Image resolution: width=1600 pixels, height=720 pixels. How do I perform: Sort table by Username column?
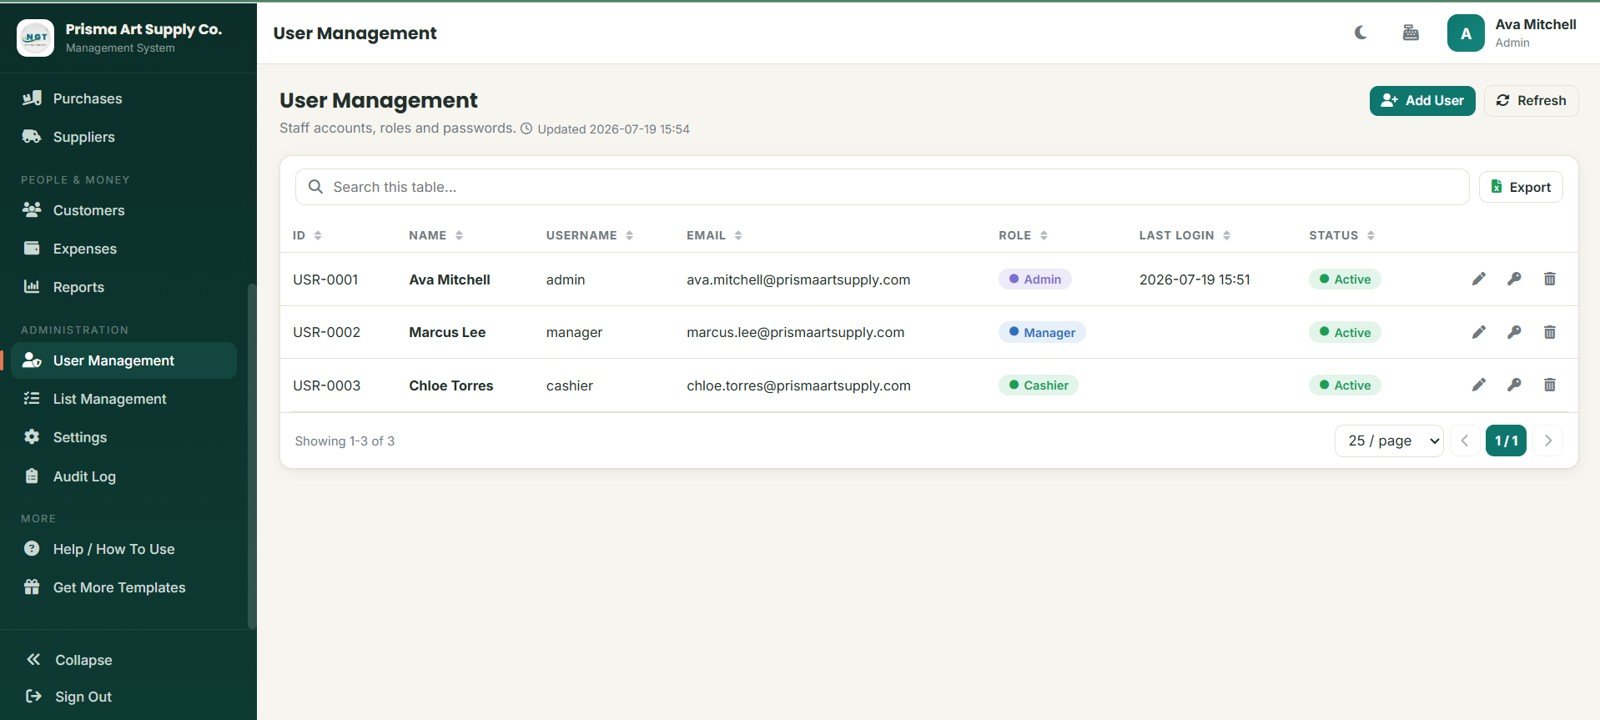(x=590, y=235)
